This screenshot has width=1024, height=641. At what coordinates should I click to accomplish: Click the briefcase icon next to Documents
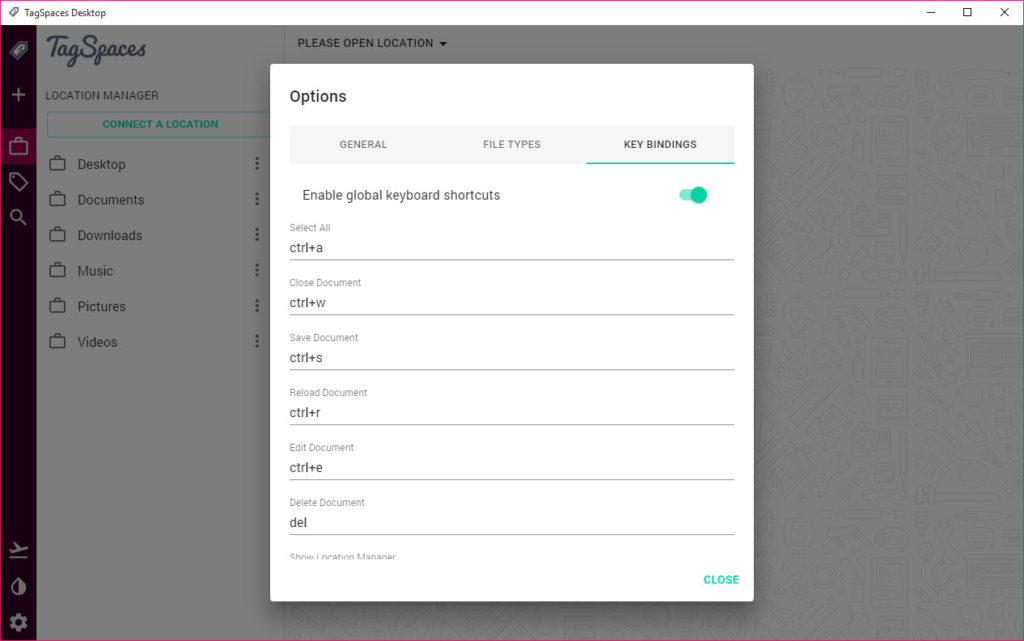[x=57, y=198]
